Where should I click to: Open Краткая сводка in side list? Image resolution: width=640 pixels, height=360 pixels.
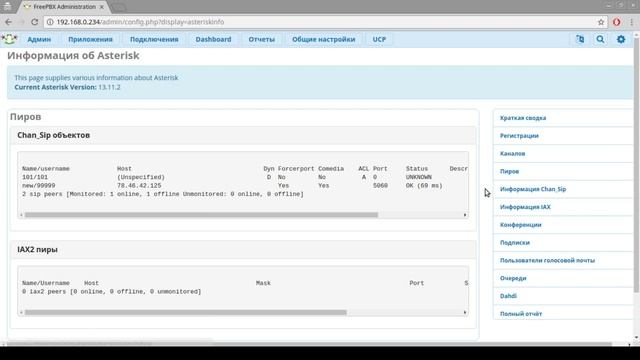523,118
